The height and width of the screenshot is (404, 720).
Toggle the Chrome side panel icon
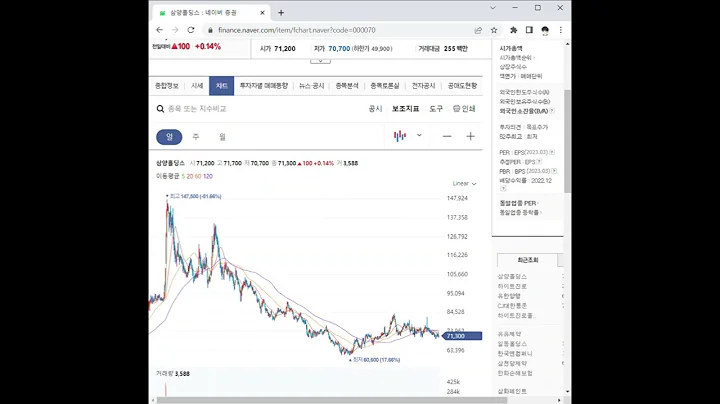(x=529, y=30)
